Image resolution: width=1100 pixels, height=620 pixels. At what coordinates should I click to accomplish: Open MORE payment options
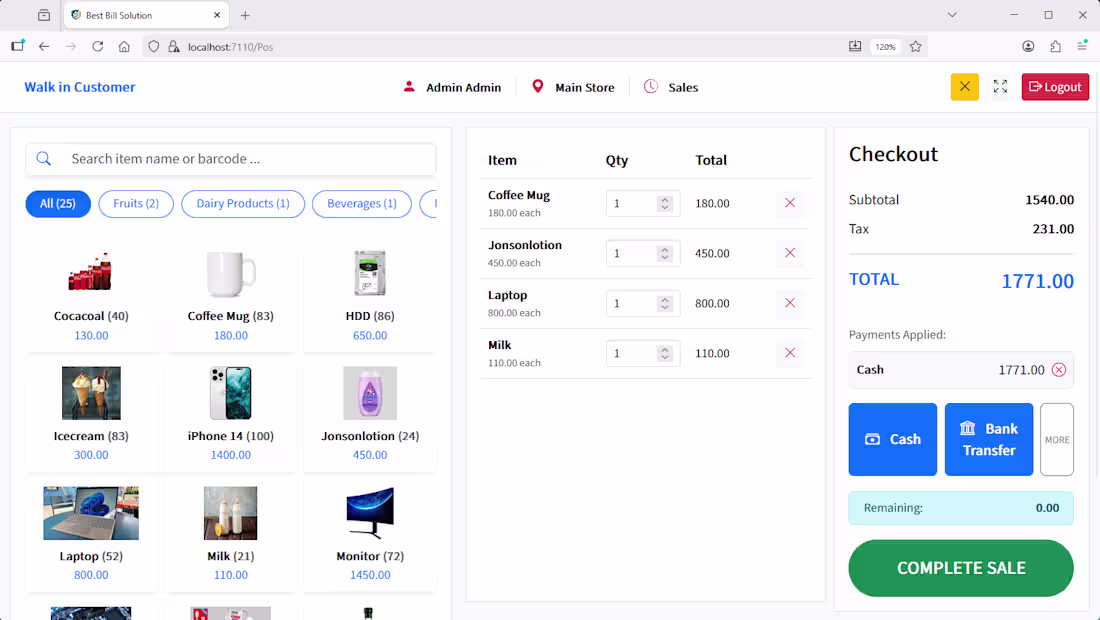coord(1057,439)
